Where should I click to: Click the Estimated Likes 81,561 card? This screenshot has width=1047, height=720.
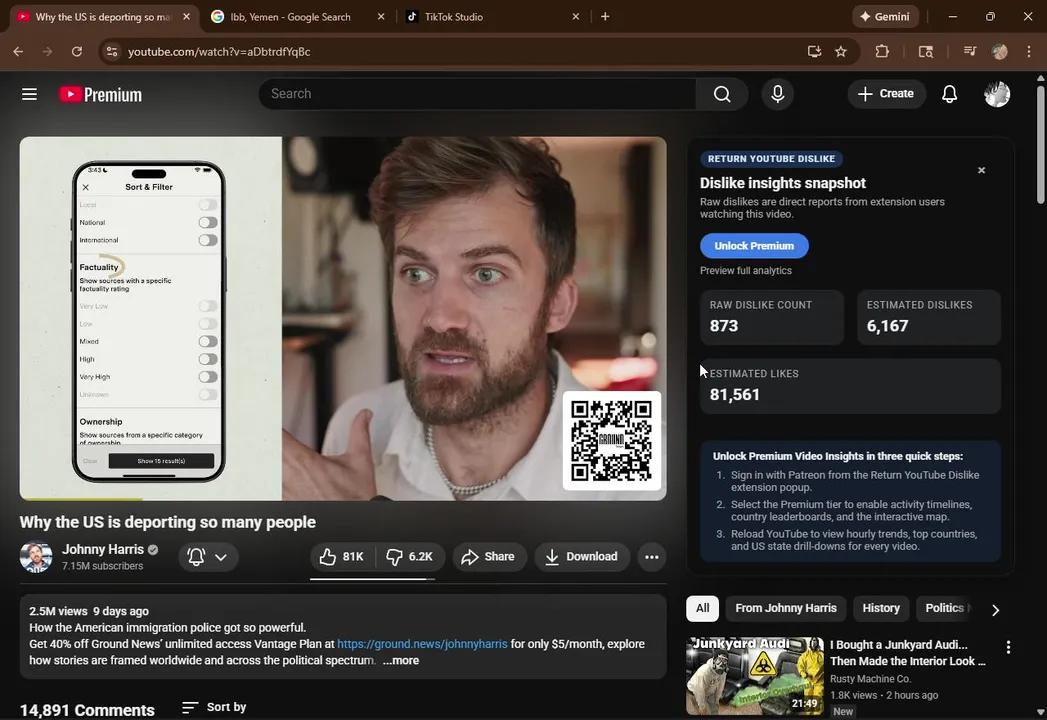click(x=850, y=386)
